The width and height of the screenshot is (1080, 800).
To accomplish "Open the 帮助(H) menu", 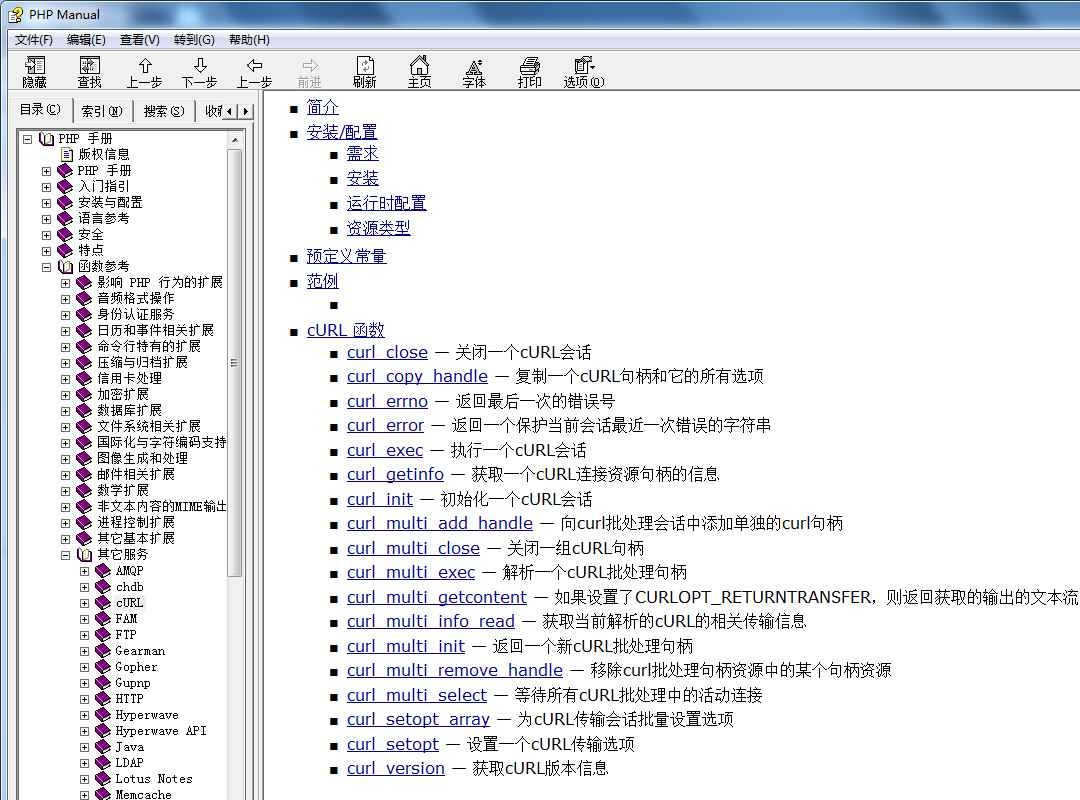I will pos(249,40).
